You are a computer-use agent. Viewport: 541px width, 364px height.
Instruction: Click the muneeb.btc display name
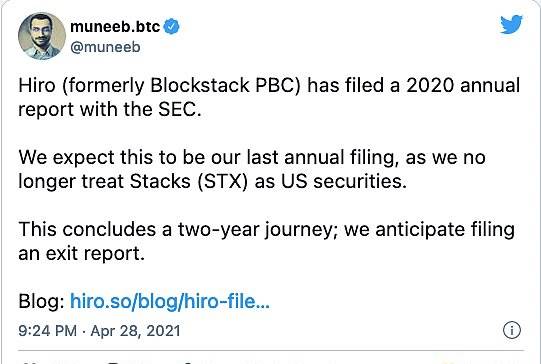coord(115,27)
